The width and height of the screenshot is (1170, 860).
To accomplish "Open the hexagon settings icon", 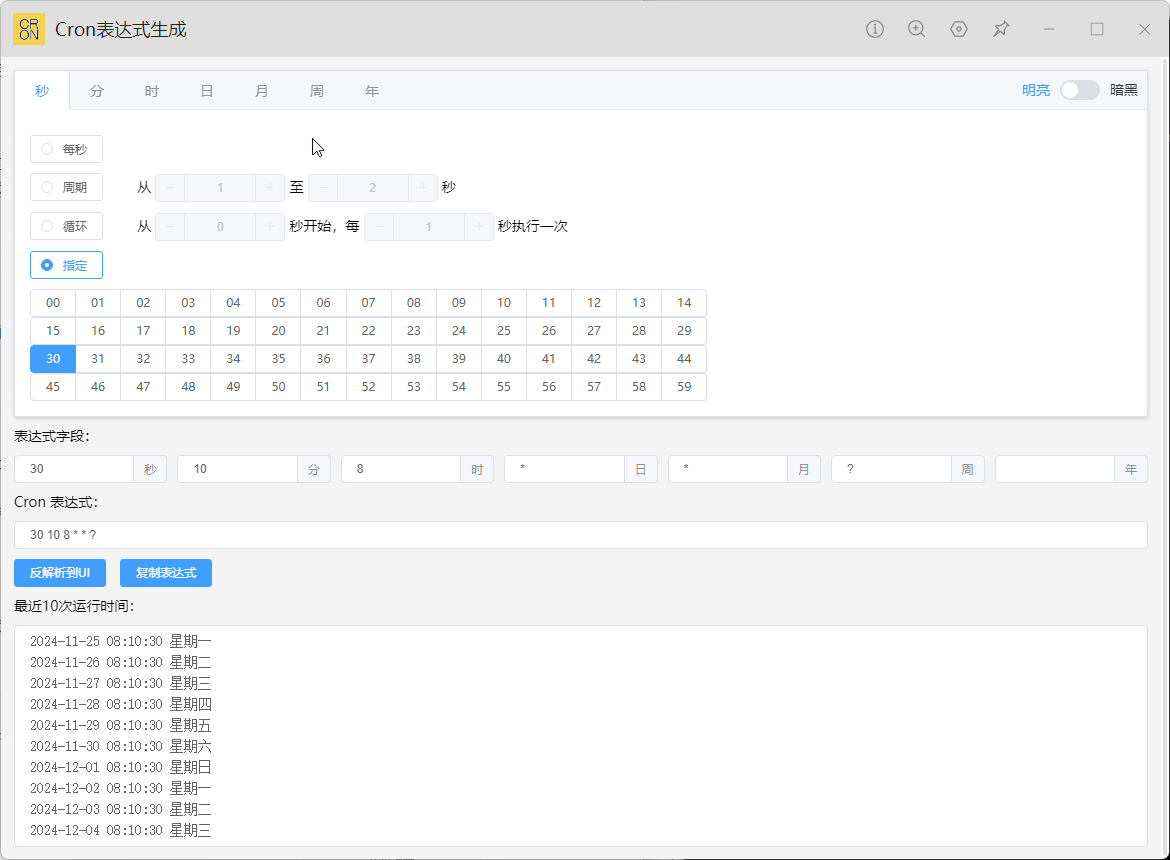I will tap(959, 29).
